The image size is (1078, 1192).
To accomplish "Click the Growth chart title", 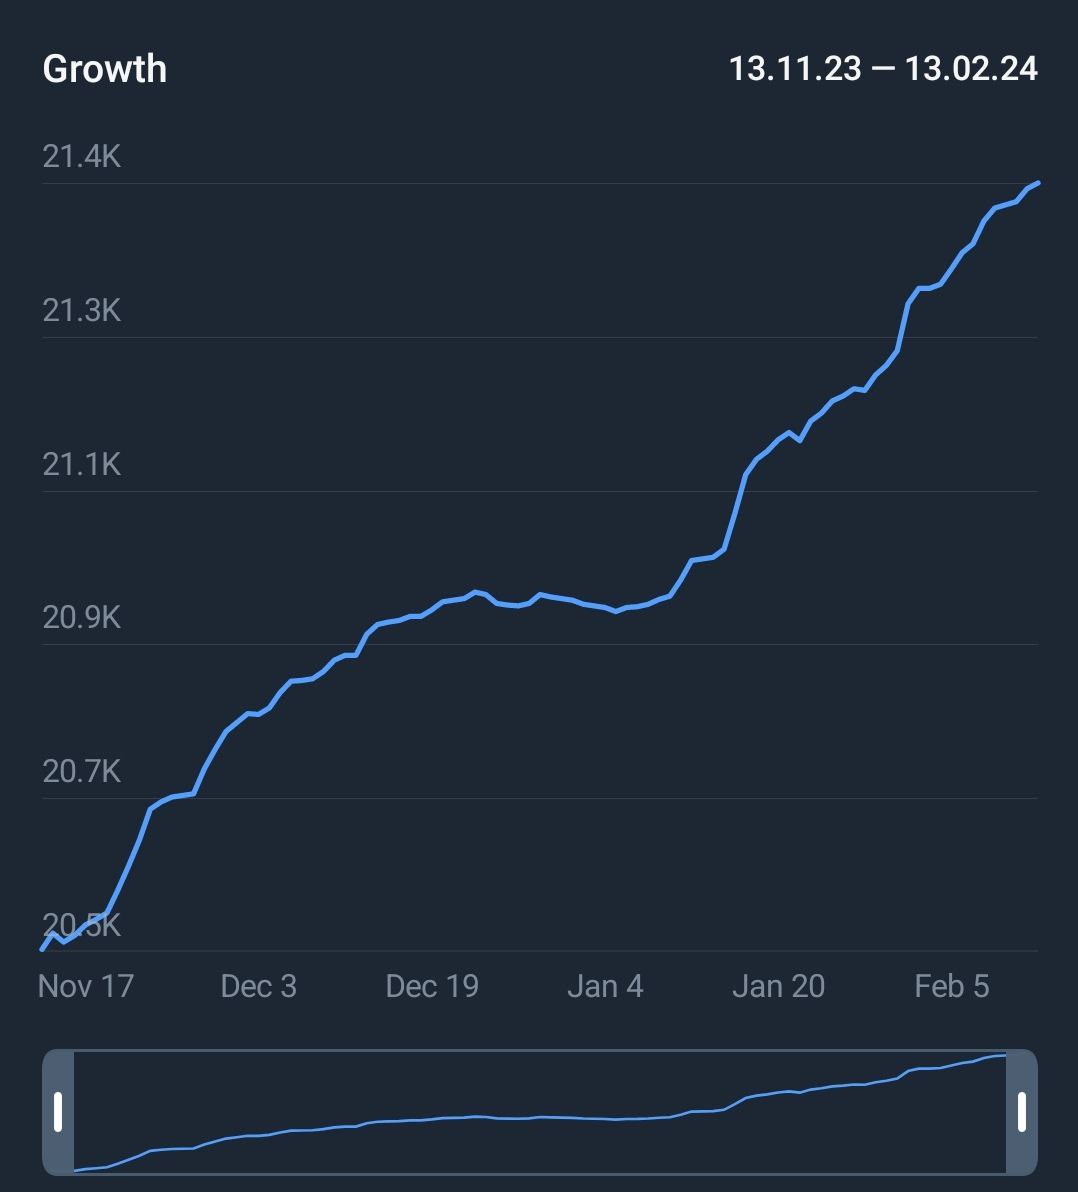I will [x=105, y=69].
